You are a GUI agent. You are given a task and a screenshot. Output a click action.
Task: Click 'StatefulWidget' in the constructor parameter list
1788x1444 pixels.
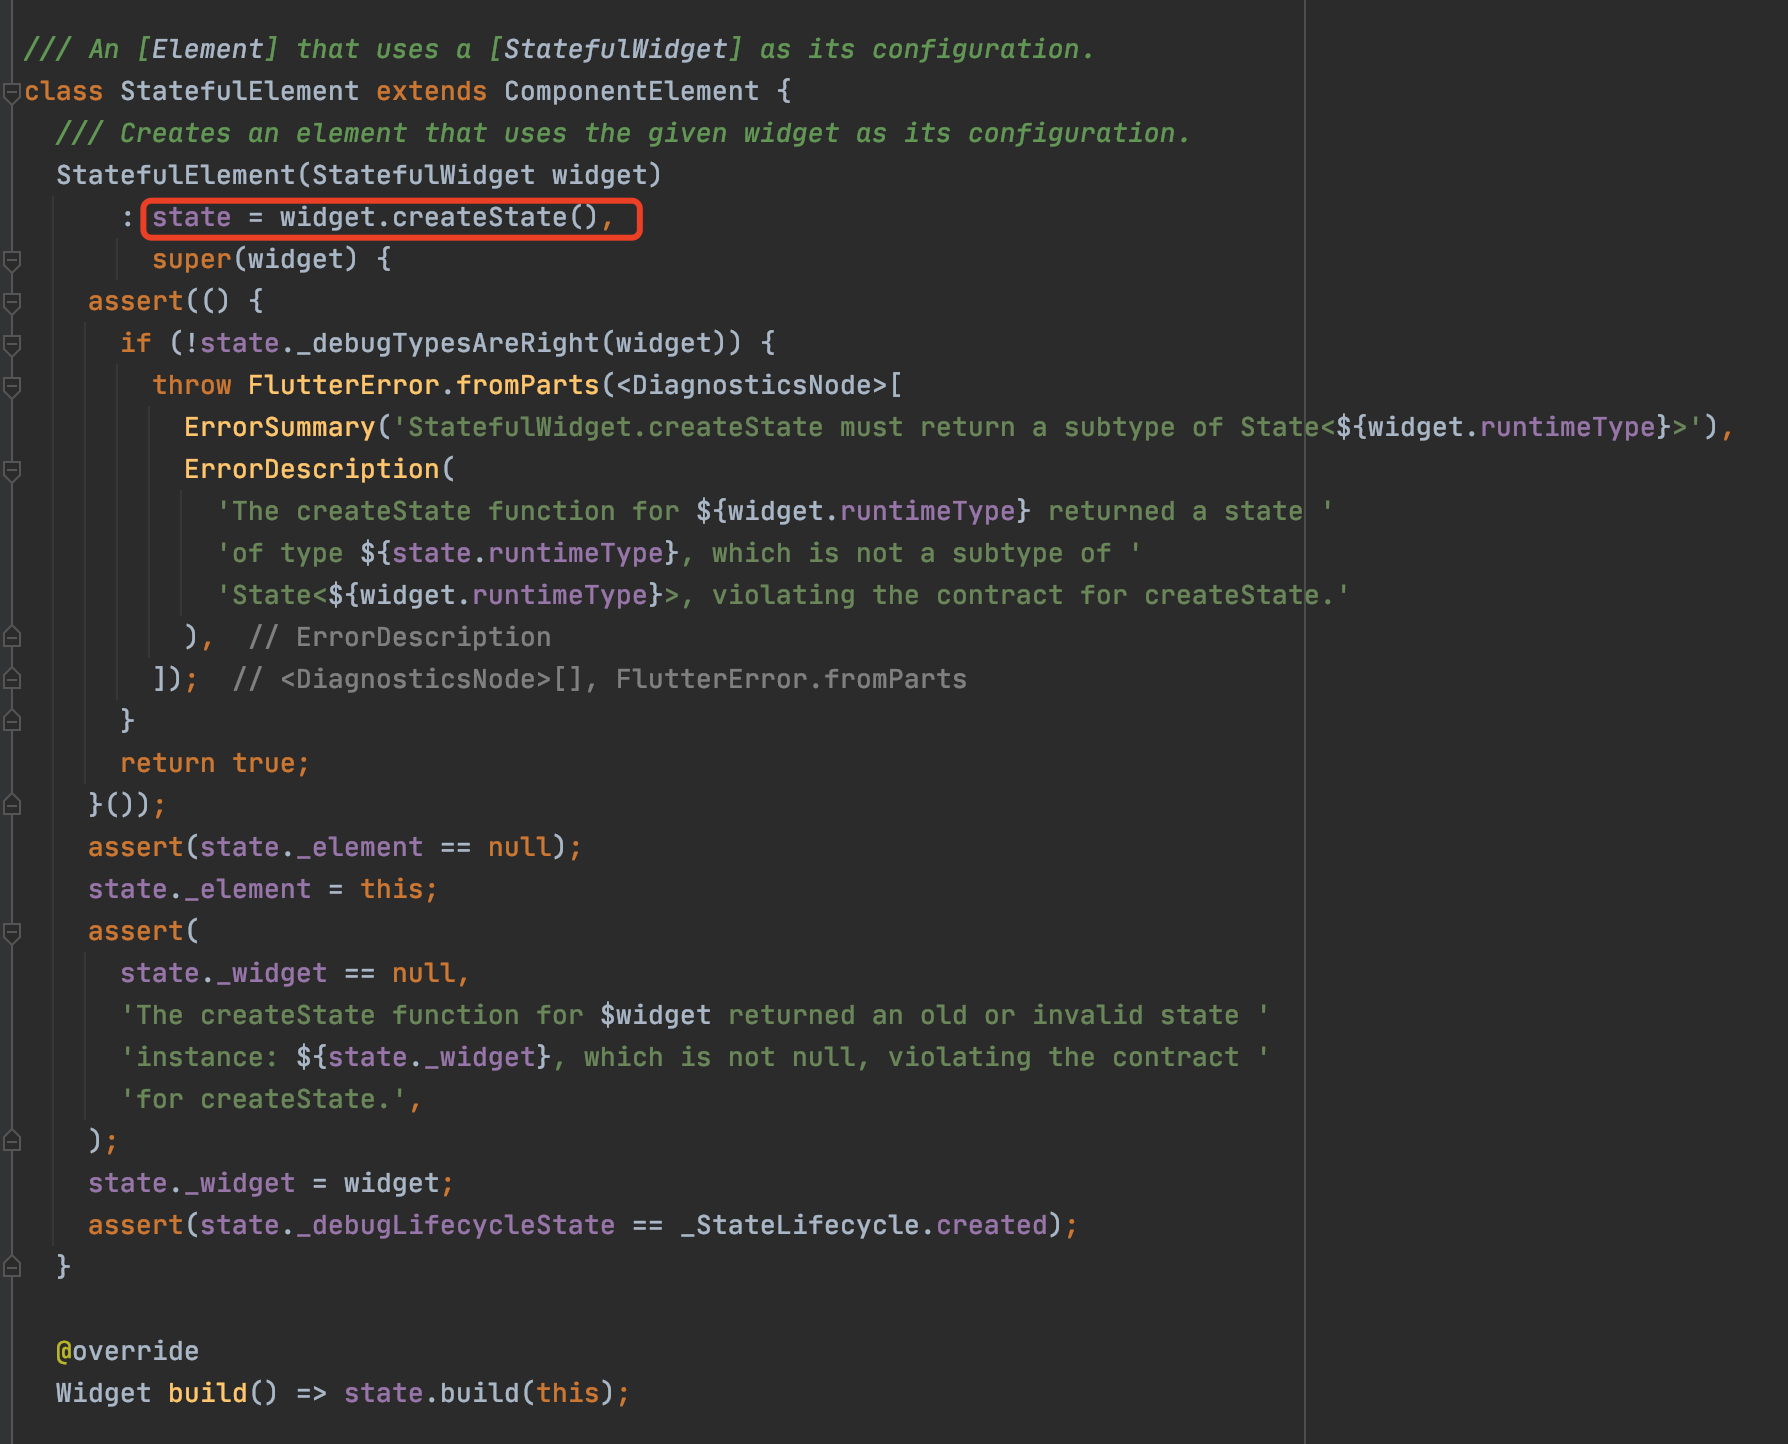tap(423, 175)
